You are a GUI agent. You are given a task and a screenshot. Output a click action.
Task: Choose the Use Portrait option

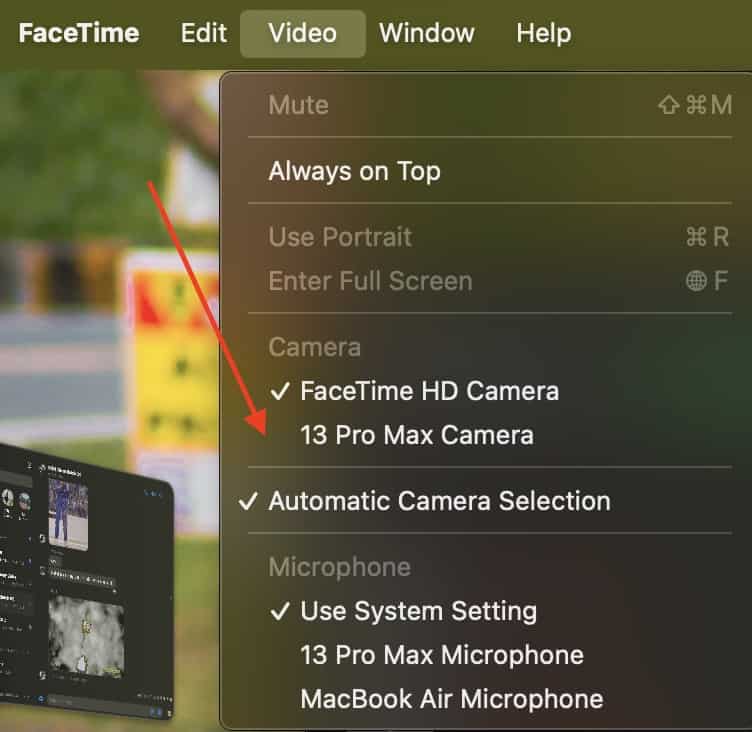tap(340, 237)
